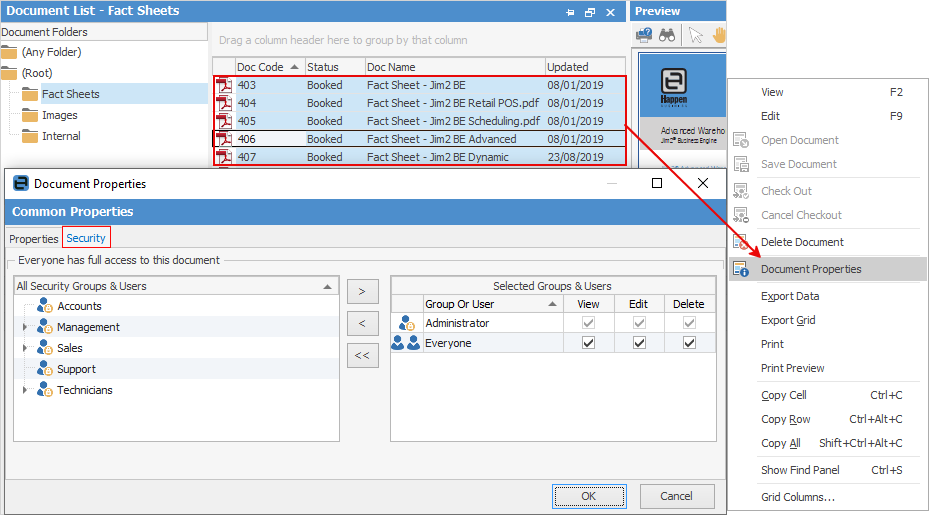Click the first Preview toolbar icon
Image resolution: width=929 pixels, height=515 pixels.
(x=644, y=35)
